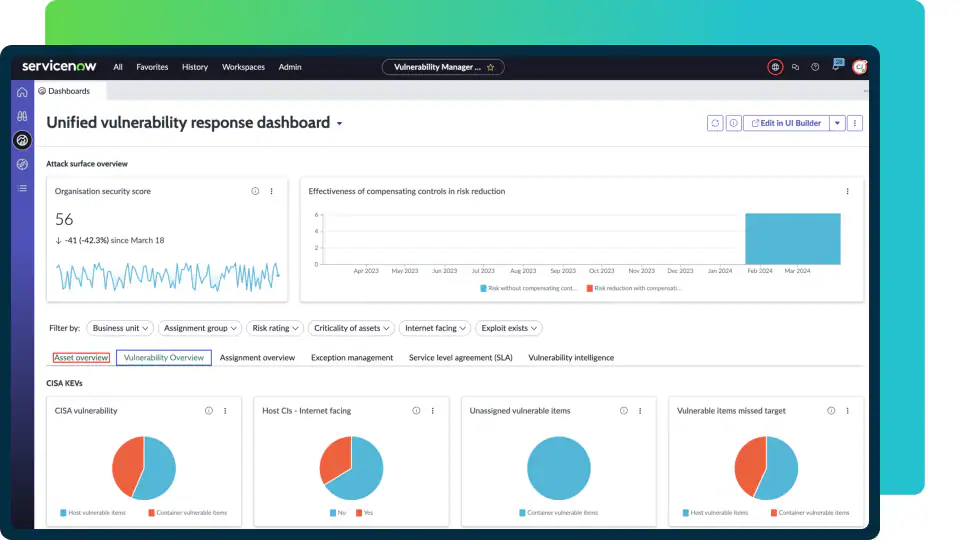Click the binoculars icon in left sidebar
This screenshot has height=540, width=960.
pyautogui.click(x=22, y=116)
